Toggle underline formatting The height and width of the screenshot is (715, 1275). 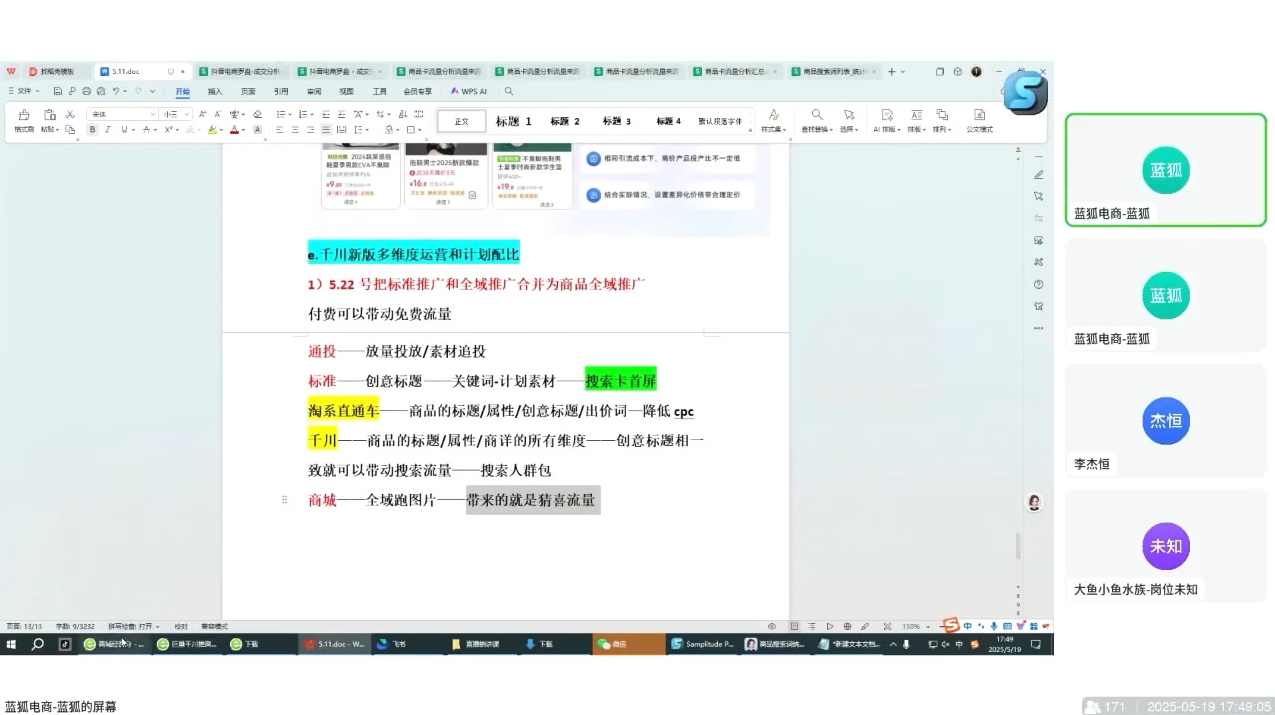pos(124,129)
